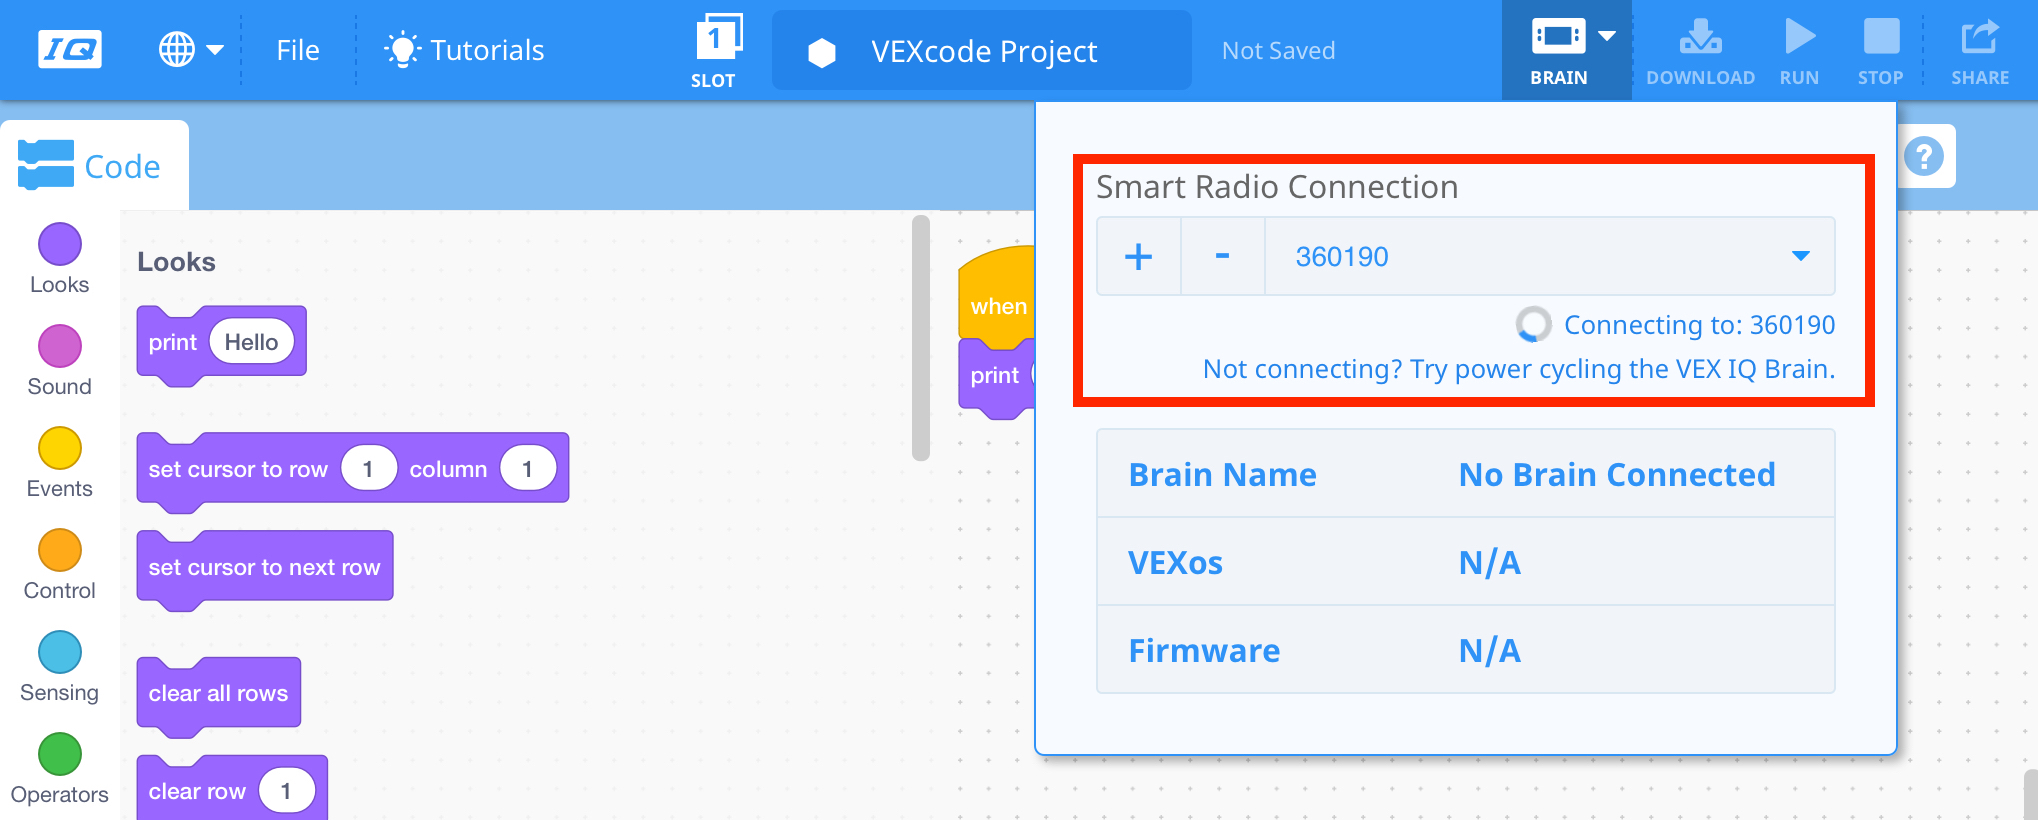Screen dimensions: 2038x820
Task: Click the Download icon
Action: point(1700,50)
